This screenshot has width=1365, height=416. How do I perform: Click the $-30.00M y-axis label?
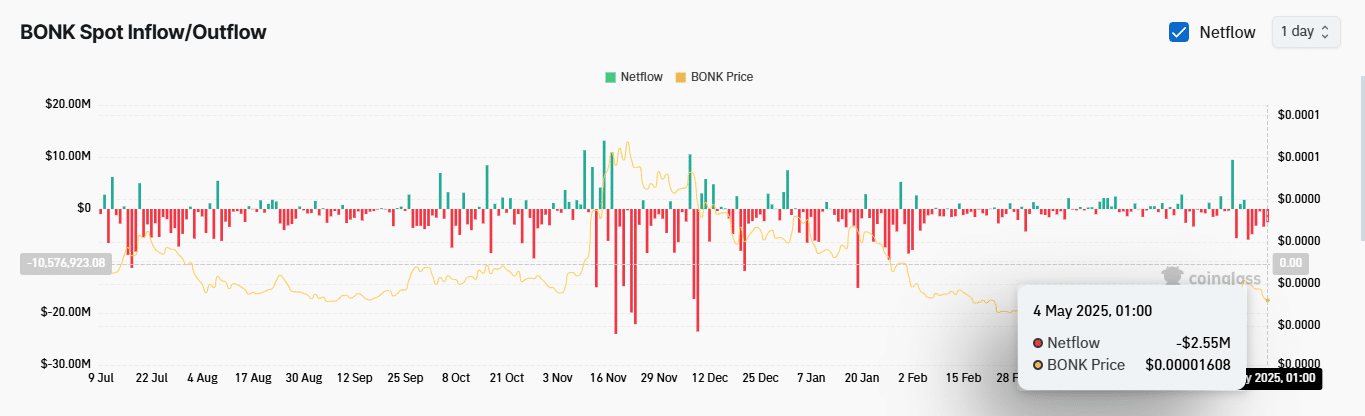click(67, 364)
